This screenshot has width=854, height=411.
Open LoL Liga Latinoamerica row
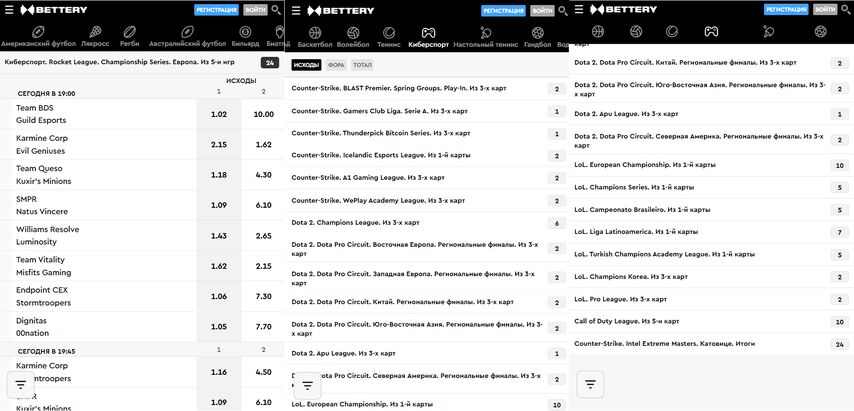(x=711, y=232)
